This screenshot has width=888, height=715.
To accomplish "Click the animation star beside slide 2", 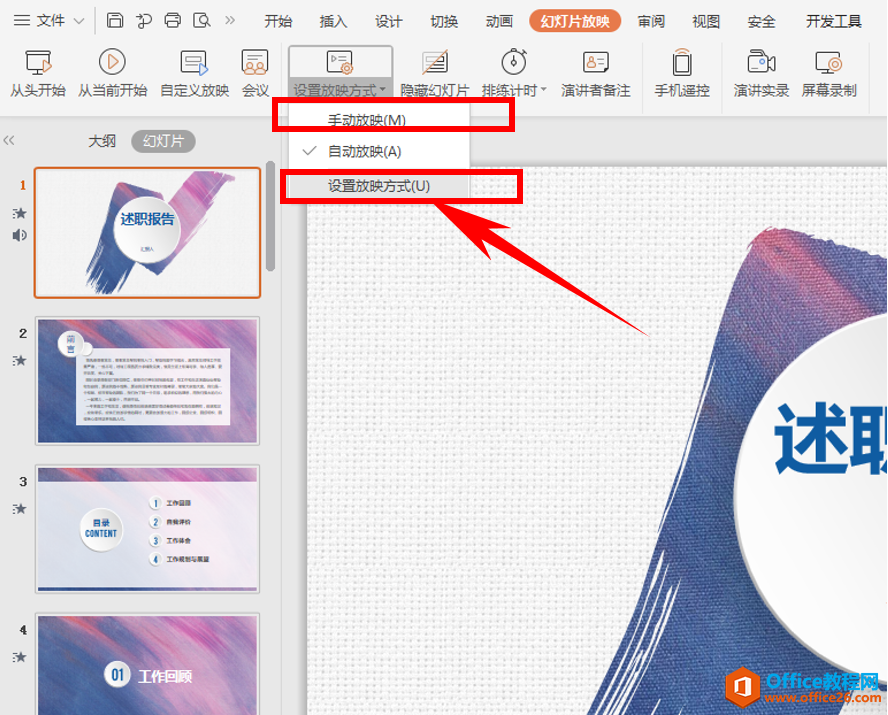I will tap(19, 360).
